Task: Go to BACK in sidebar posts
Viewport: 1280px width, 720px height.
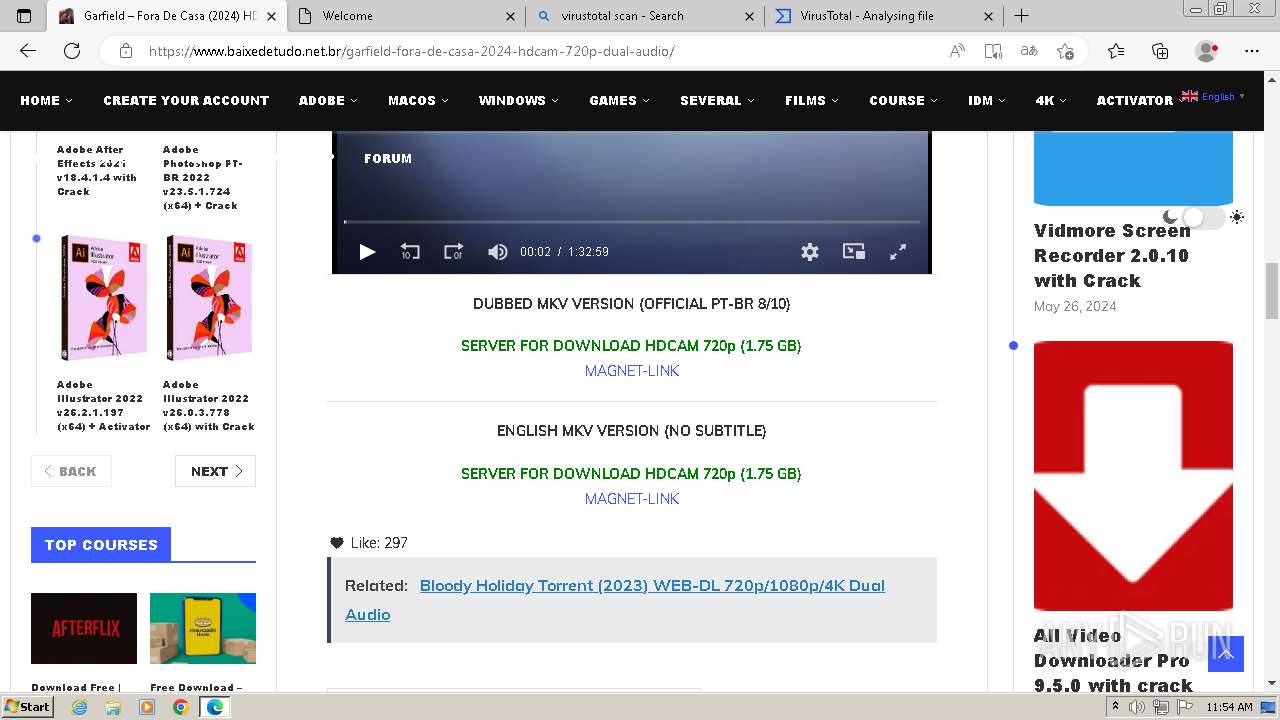Action: pos(71,471)
